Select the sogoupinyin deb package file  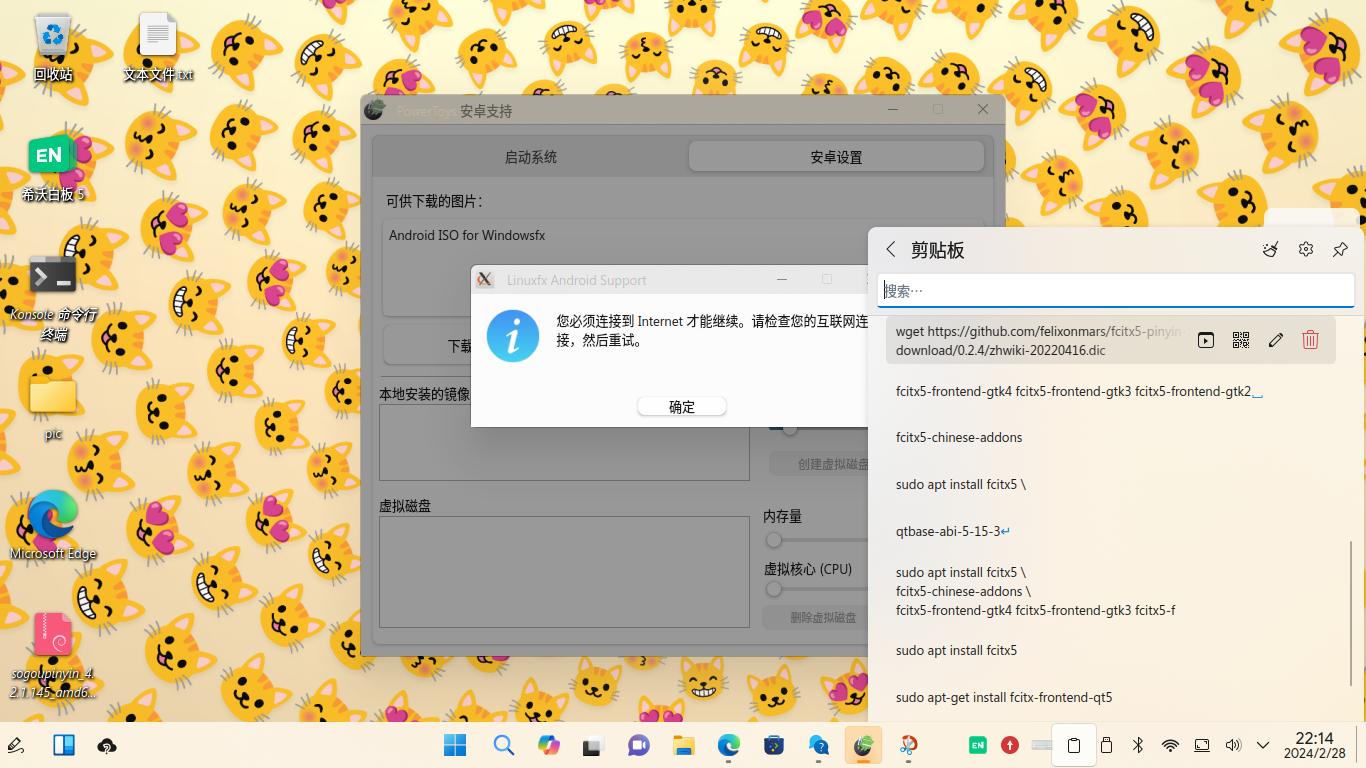pos(53,656)
